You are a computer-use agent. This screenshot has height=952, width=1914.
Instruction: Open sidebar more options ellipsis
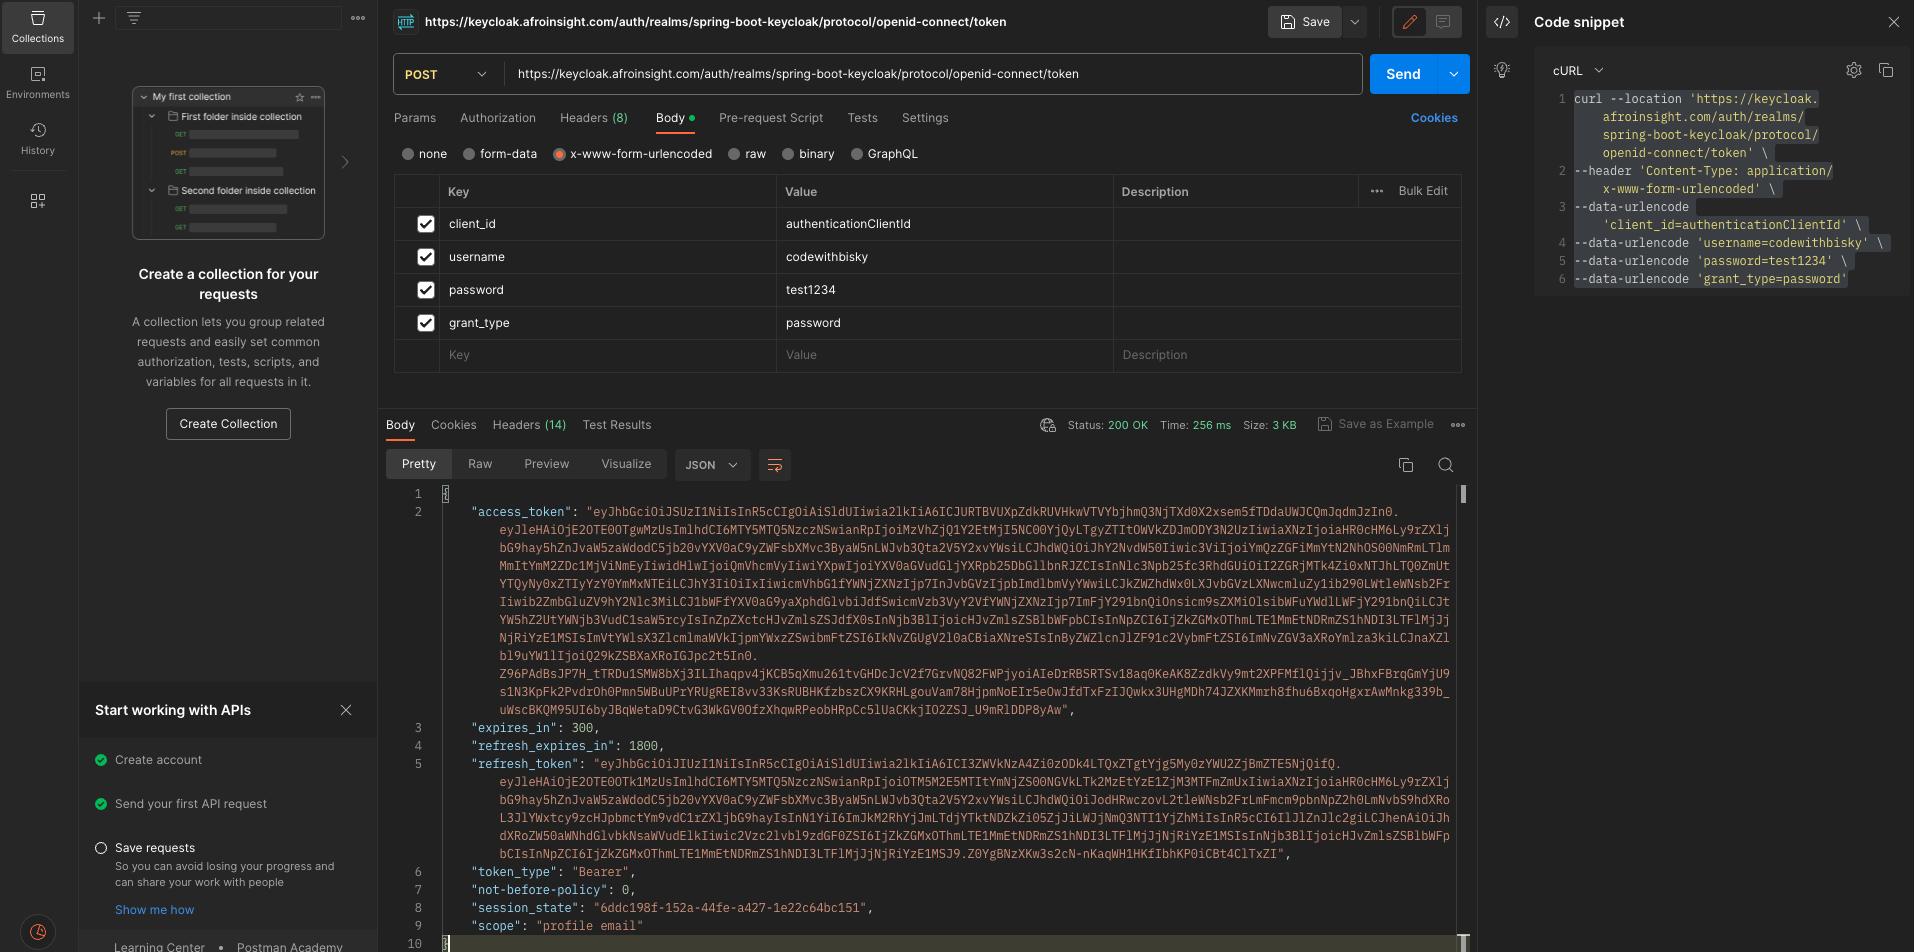point(358,18)
